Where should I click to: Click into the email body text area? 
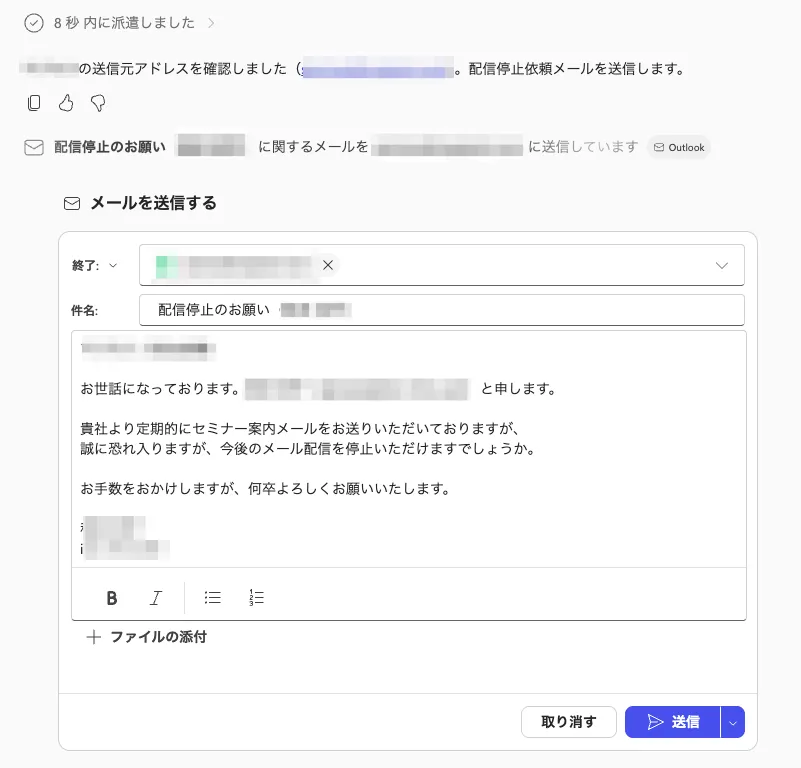tap(410, 450)
